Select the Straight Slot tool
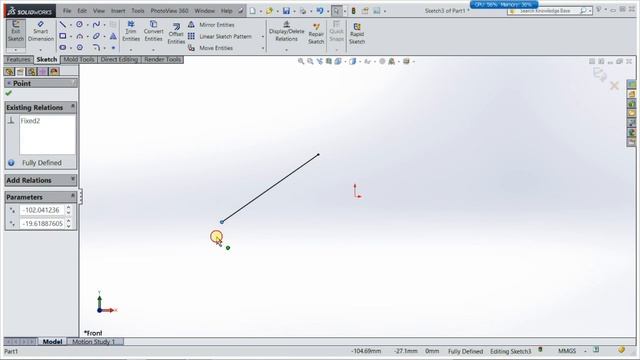 [62, 47]
